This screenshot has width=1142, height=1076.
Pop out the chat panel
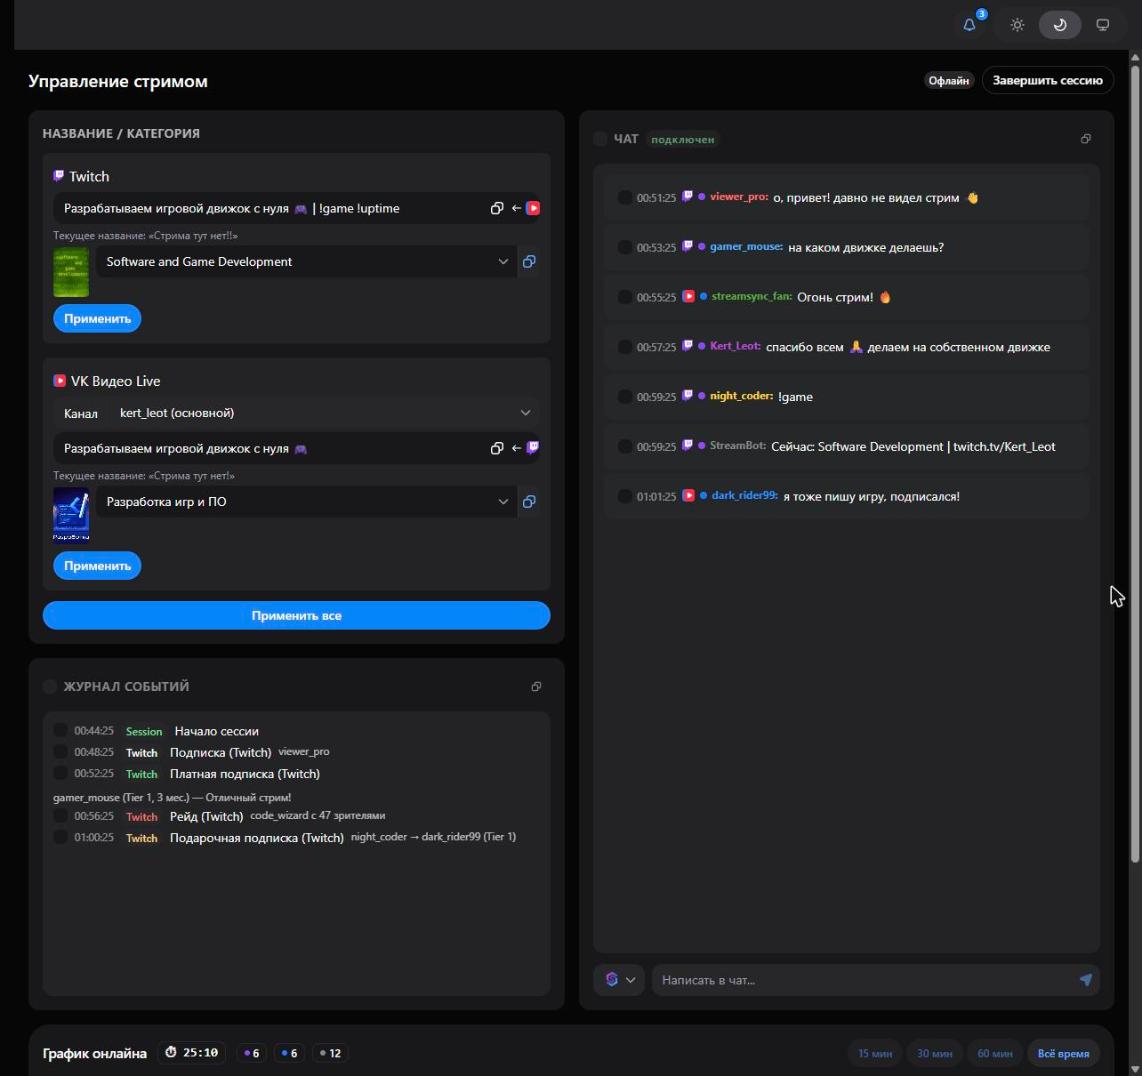coord(1085,139)
